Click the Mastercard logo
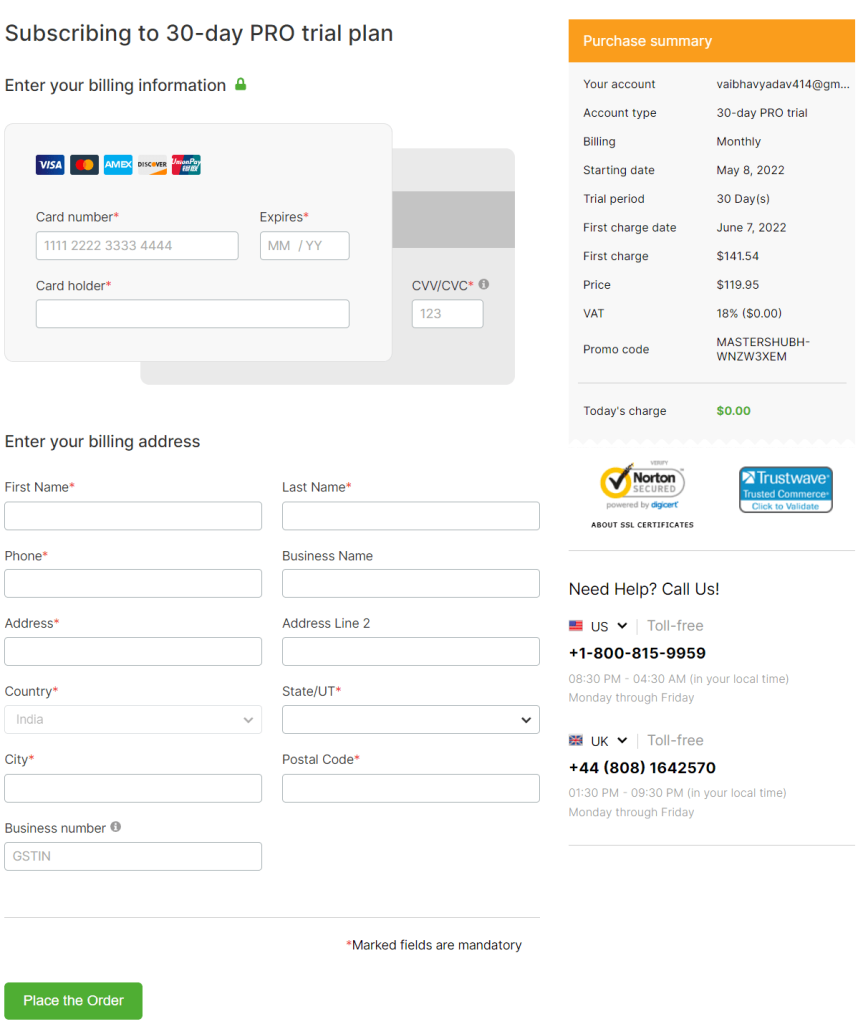This screenshot has height=1024, width=863. [x=84, y=165]
